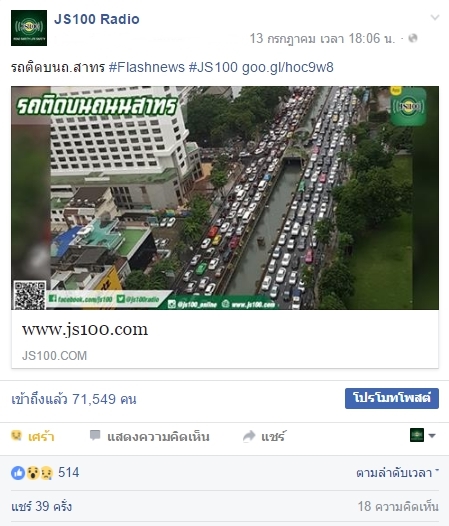Open the comment-as page selector dropdown
This screenshot has height=526, width=449.
point(422,435)
